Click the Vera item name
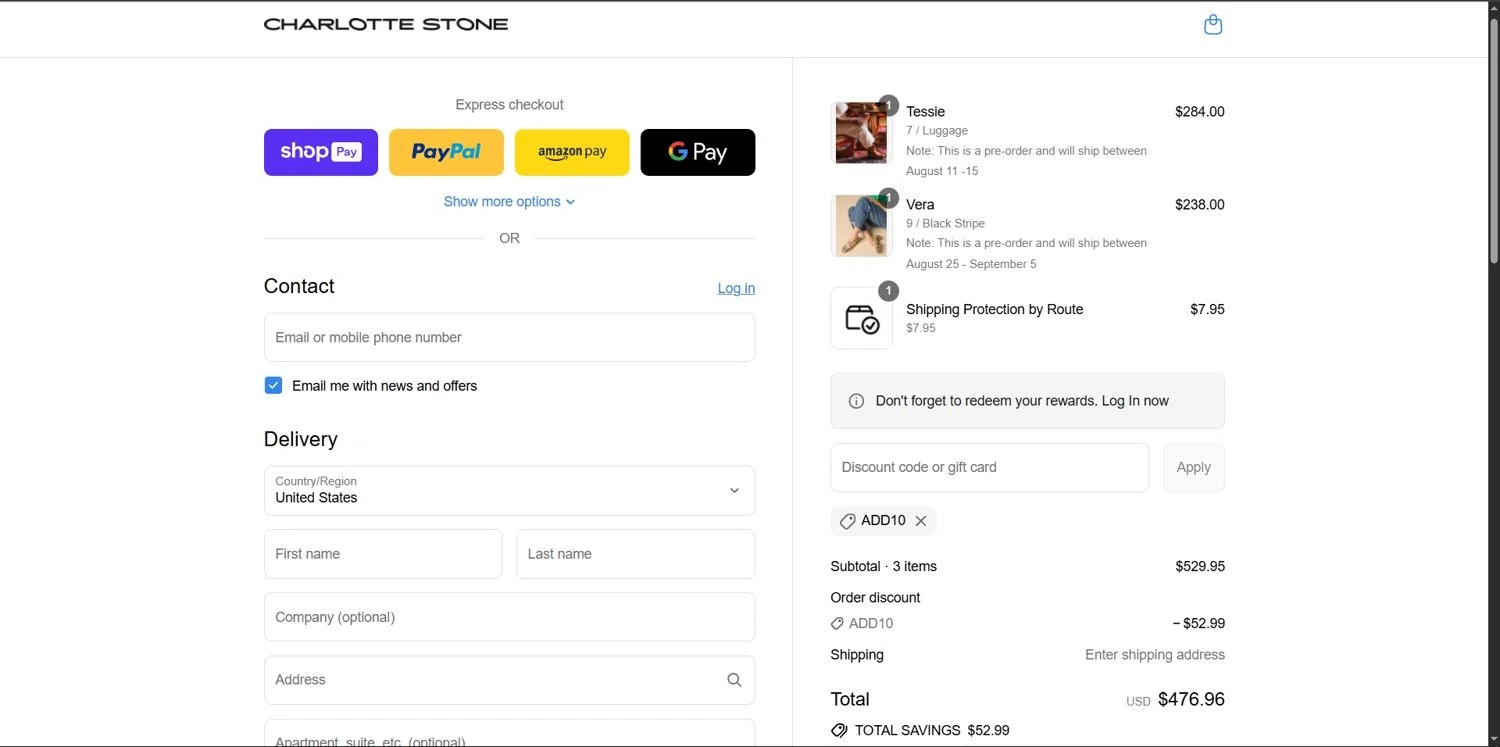This screenshot has height=747, width=1500. (x=920, y=204)
